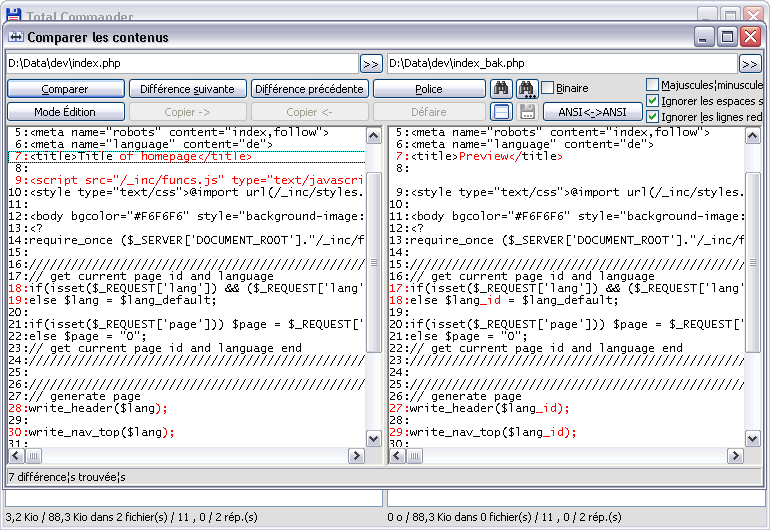Select left line 18 if(isset lang
The height and width of the screenshot is (530, 770).
[187, 288]
